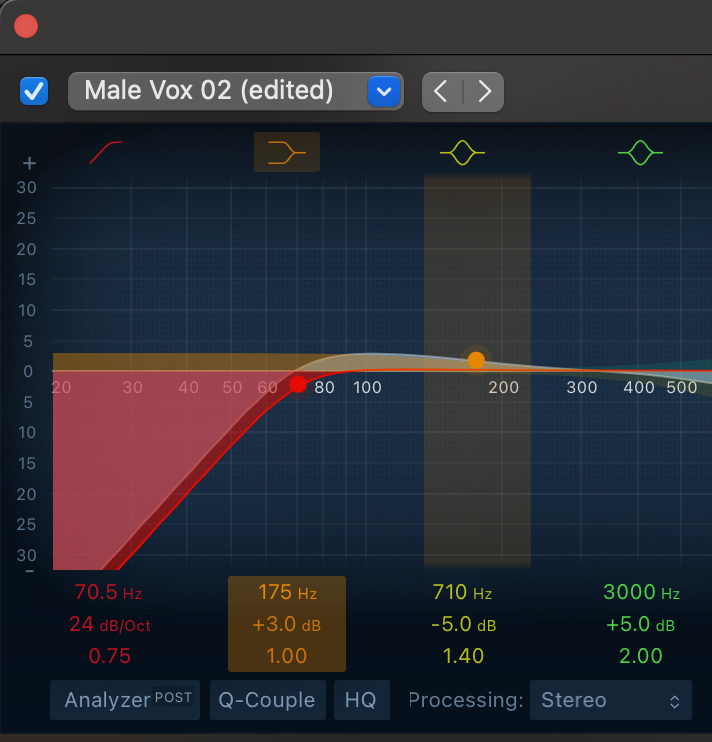The height and width of the screenshot is (742, 712).
Task: Toggle the blue plugin enable checkbox
Action: (x=34, y=91)
